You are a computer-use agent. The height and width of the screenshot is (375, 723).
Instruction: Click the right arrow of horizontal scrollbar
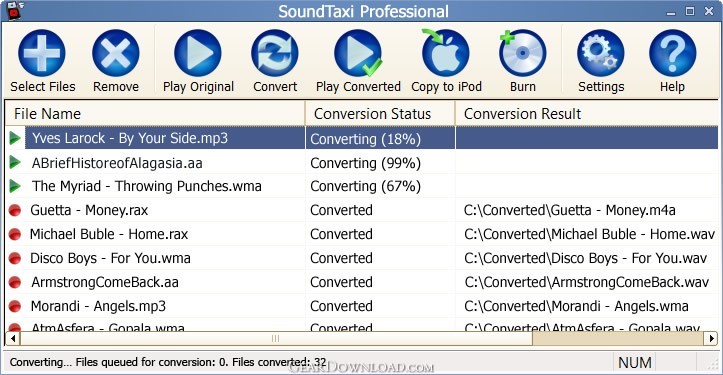click(x=711, y=339)
